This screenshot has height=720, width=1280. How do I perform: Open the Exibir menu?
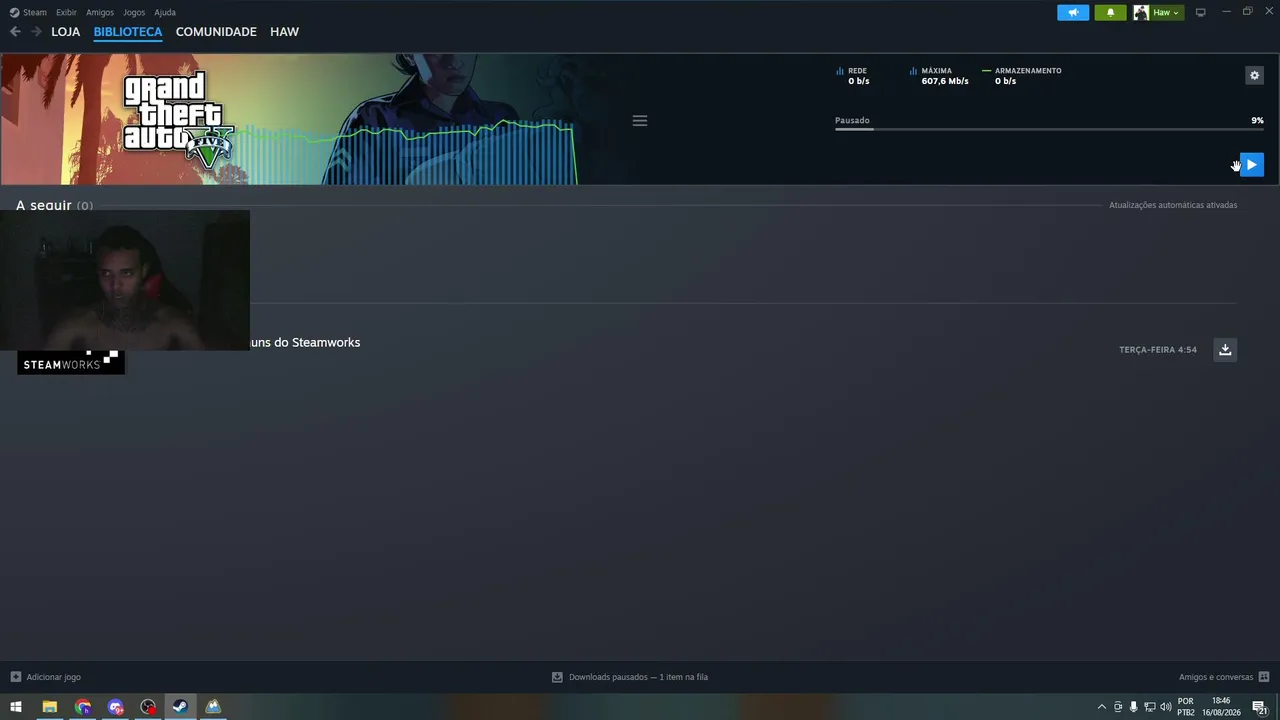click(x=66, y=12)
